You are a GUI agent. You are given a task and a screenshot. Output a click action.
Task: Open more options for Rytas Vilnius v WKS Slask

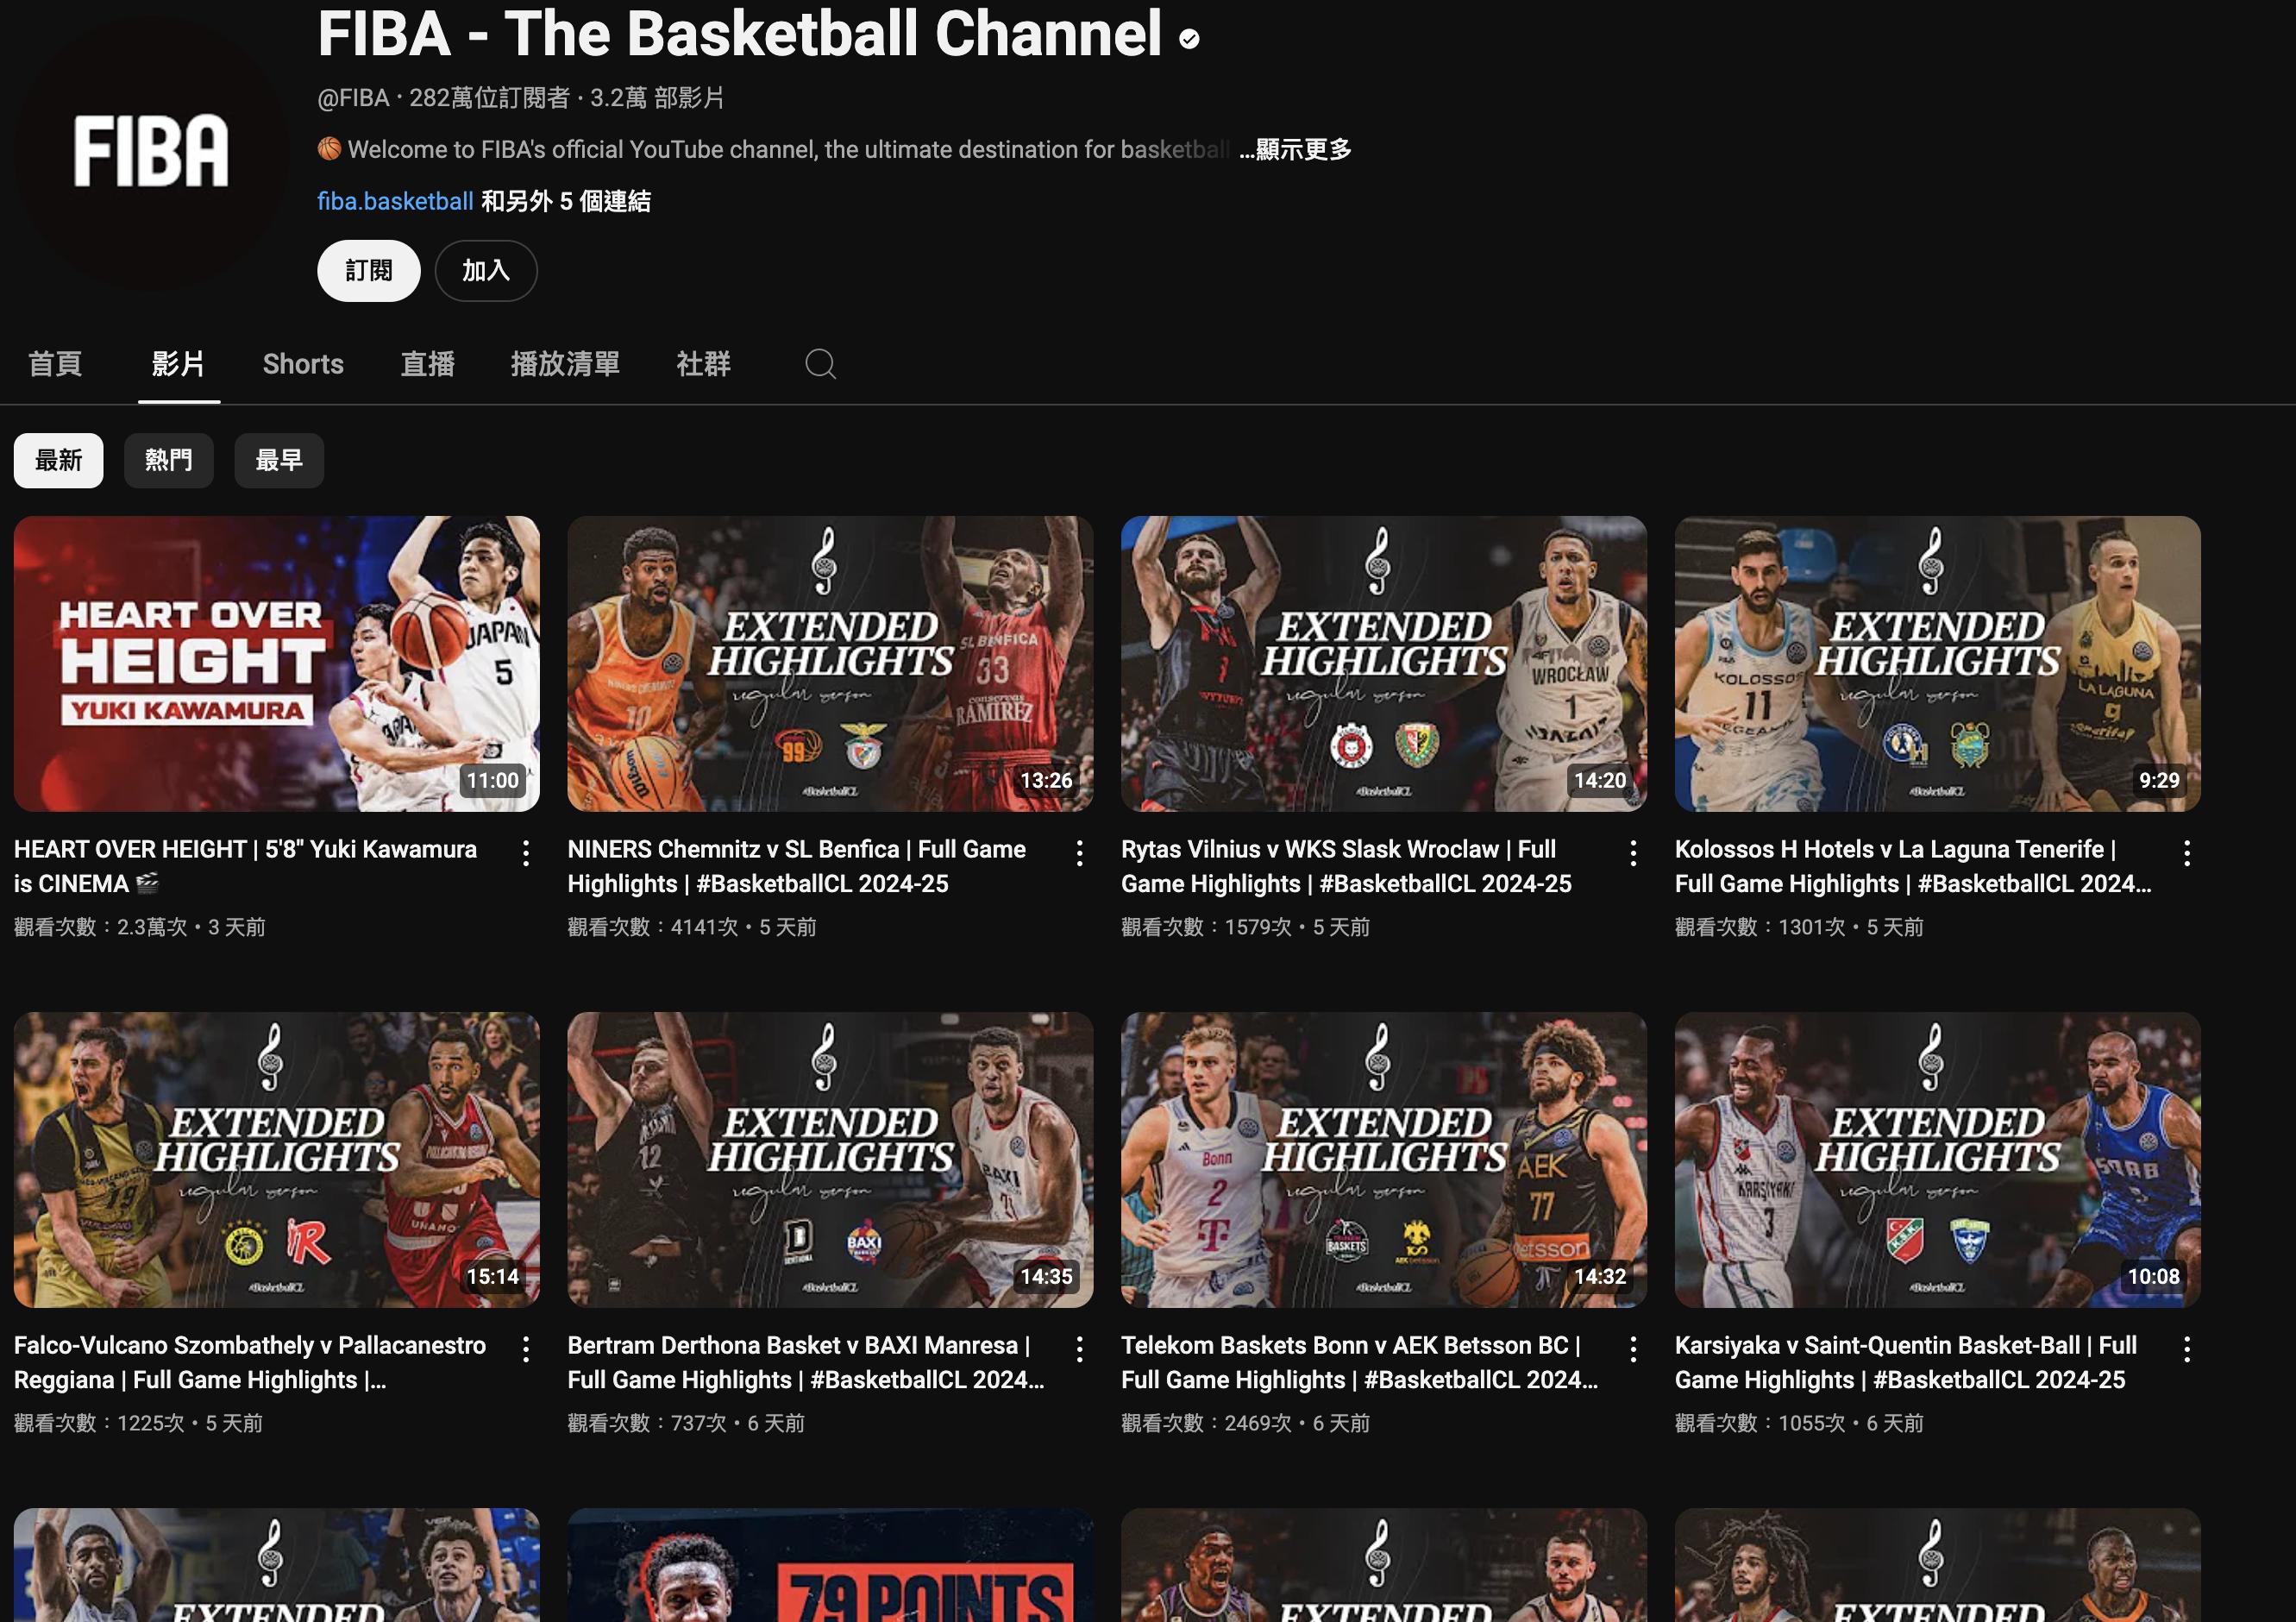tap(1634, 853)
